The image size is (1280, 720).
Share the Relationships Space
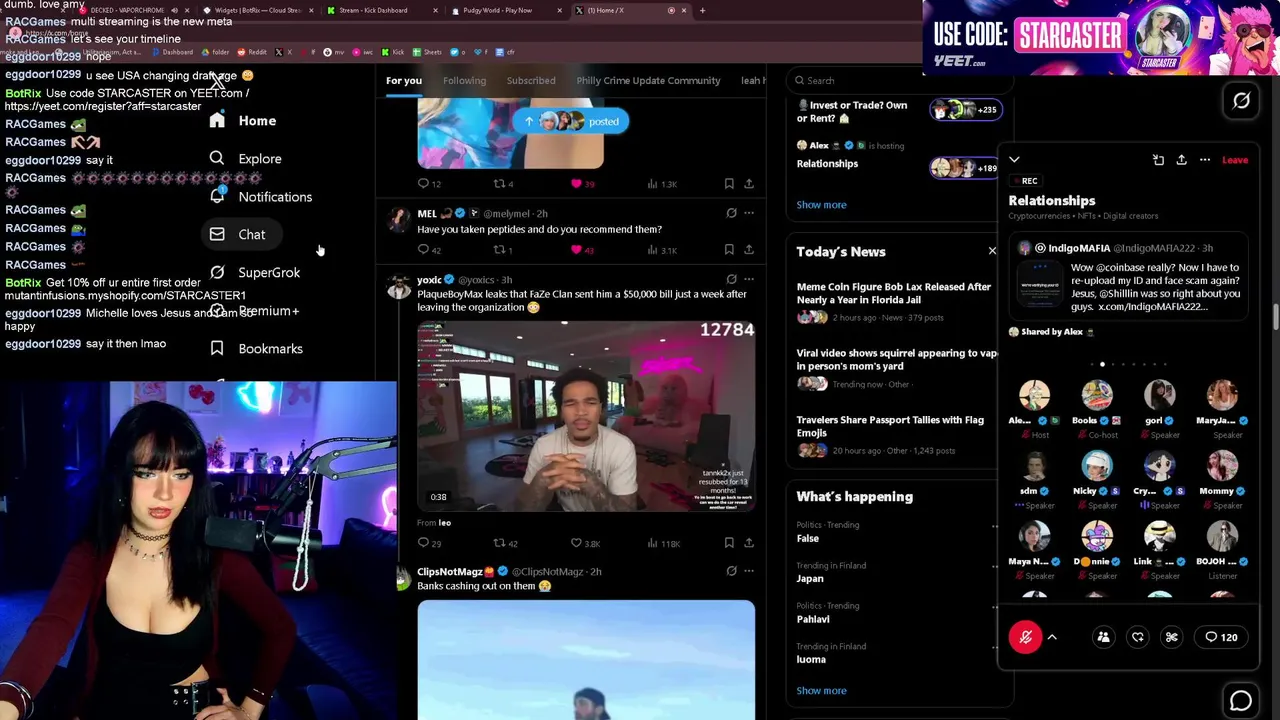1181,160
